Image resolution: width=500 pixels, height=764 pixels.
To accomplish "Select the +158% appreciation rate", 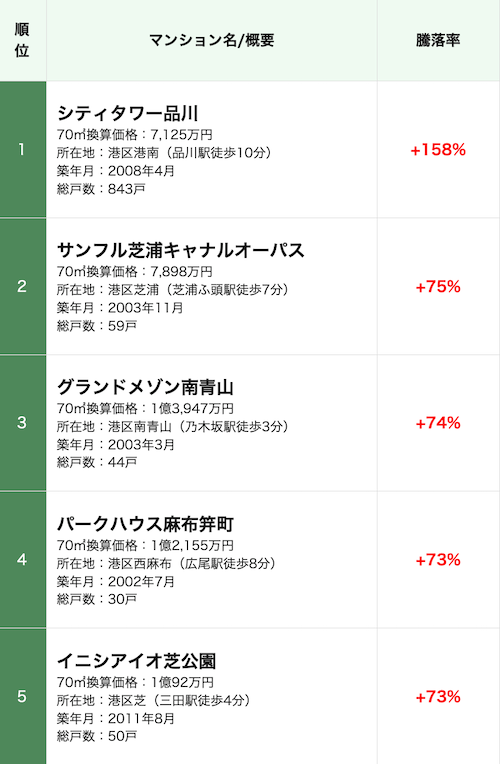I will pos(438,150).
